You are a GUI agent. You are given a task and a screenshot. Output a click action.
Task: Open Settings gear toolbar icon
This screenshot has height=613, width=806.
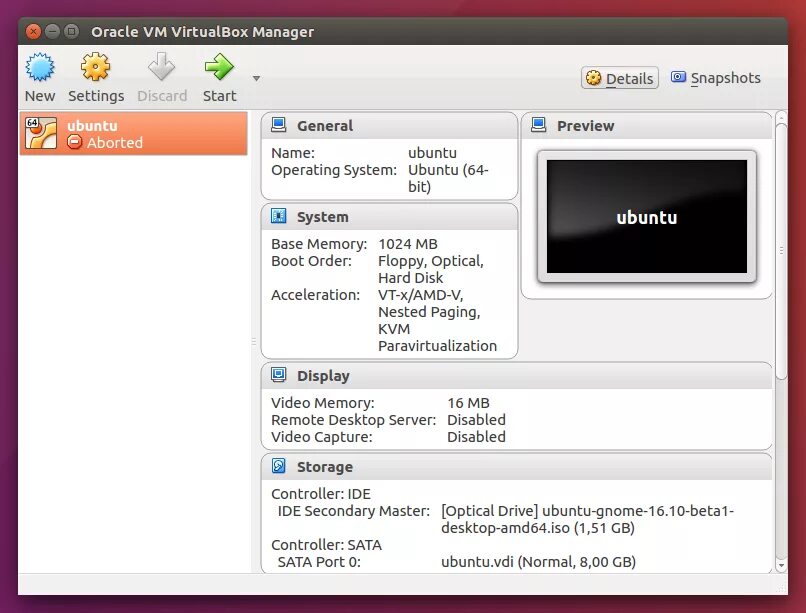[96, 67]
